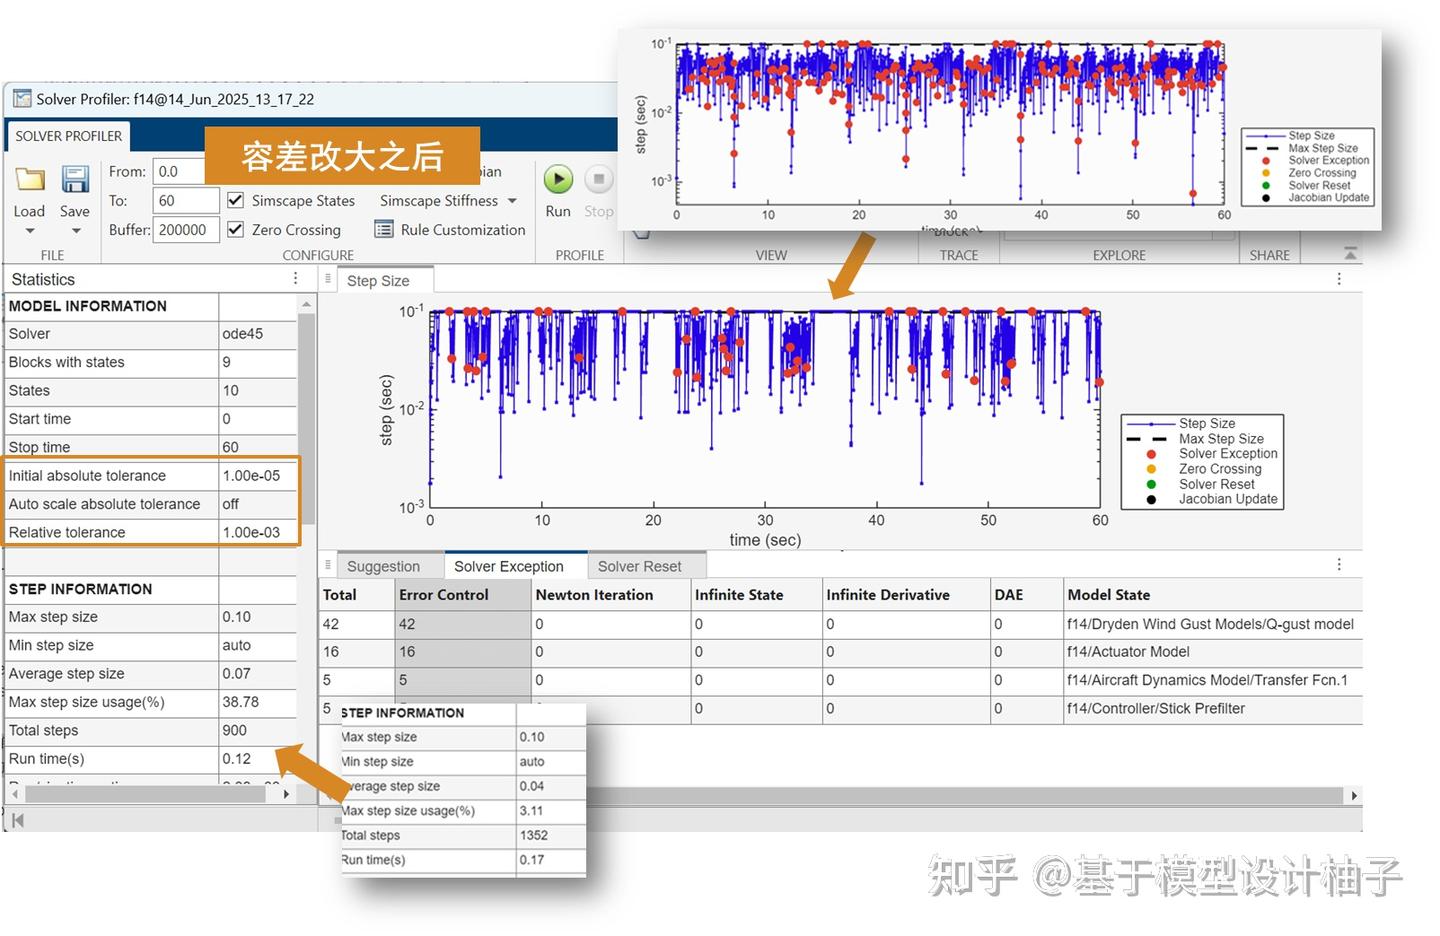Open the Simscape Stiffness dropdown
The image size is (1440, 936).
point(448,200)
